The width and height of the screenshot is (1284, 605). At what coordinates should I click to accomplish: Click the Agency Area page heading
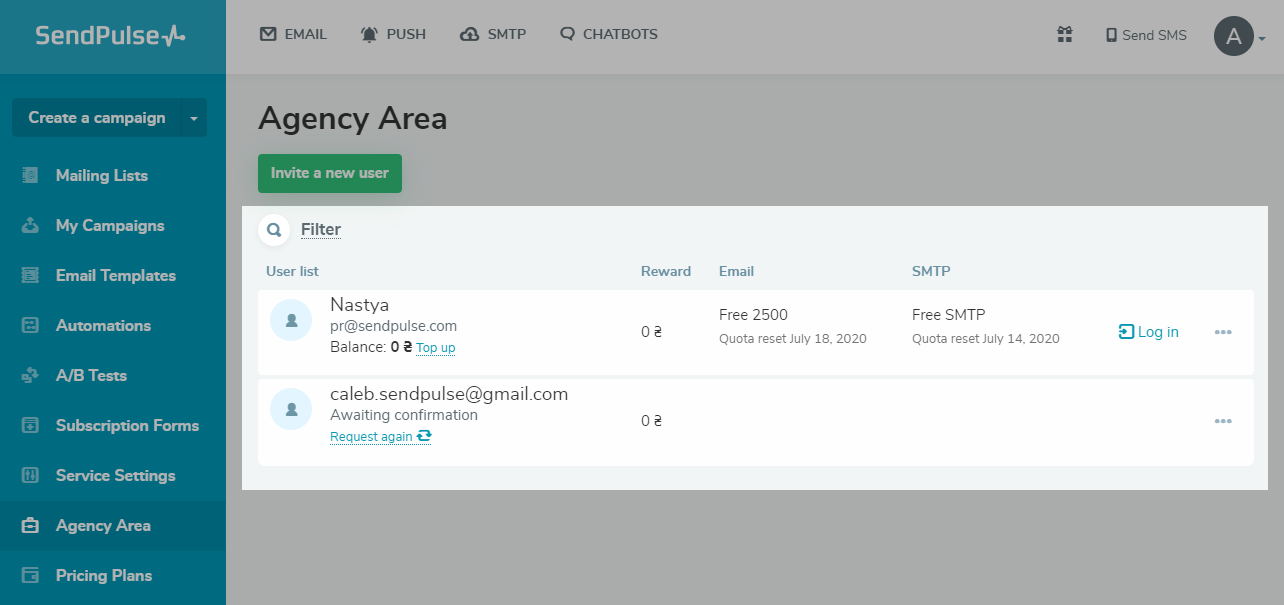click(353, 119)
